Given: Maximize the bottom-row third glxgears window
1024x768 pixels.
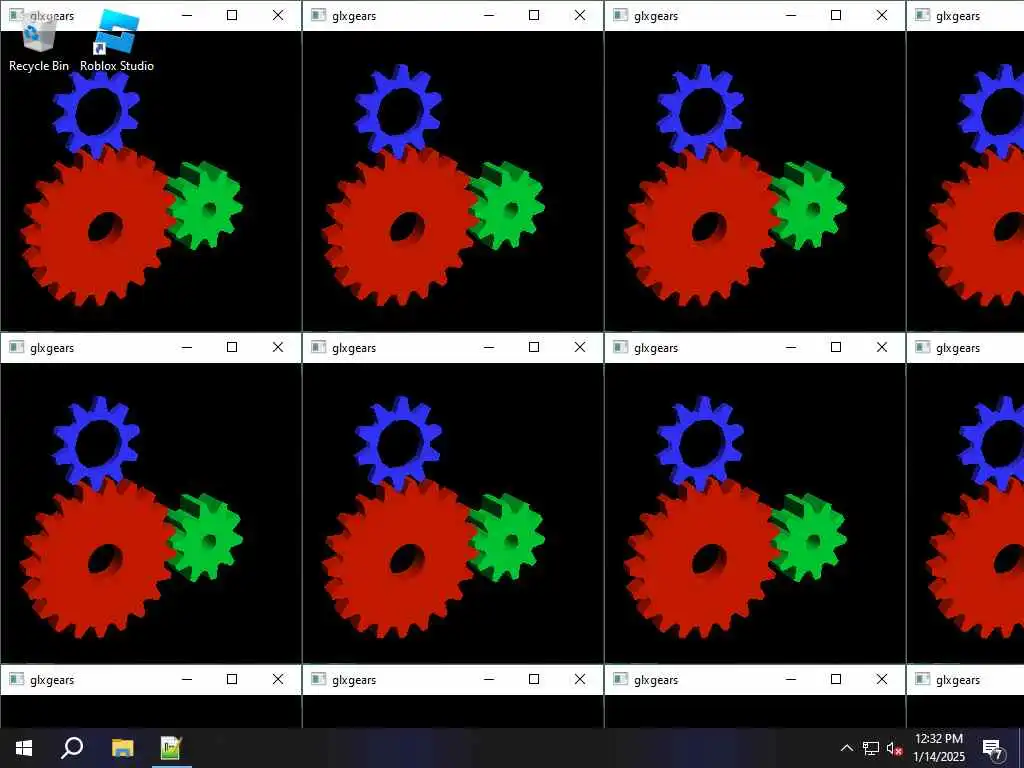Looking at the screenshot, I should [836, 679].
